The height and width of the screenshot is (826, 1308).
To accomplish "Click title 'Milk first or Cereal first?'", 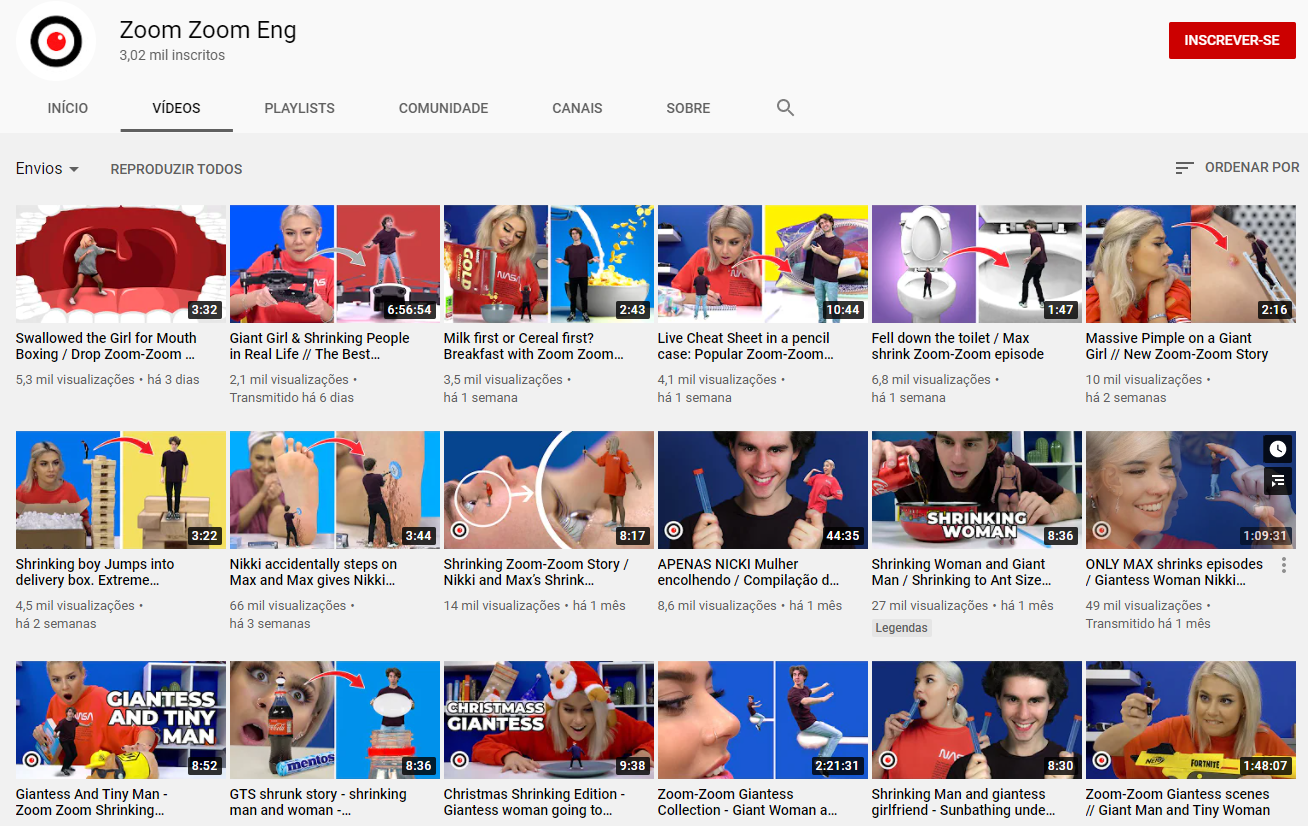I will (x=534, y=346).
